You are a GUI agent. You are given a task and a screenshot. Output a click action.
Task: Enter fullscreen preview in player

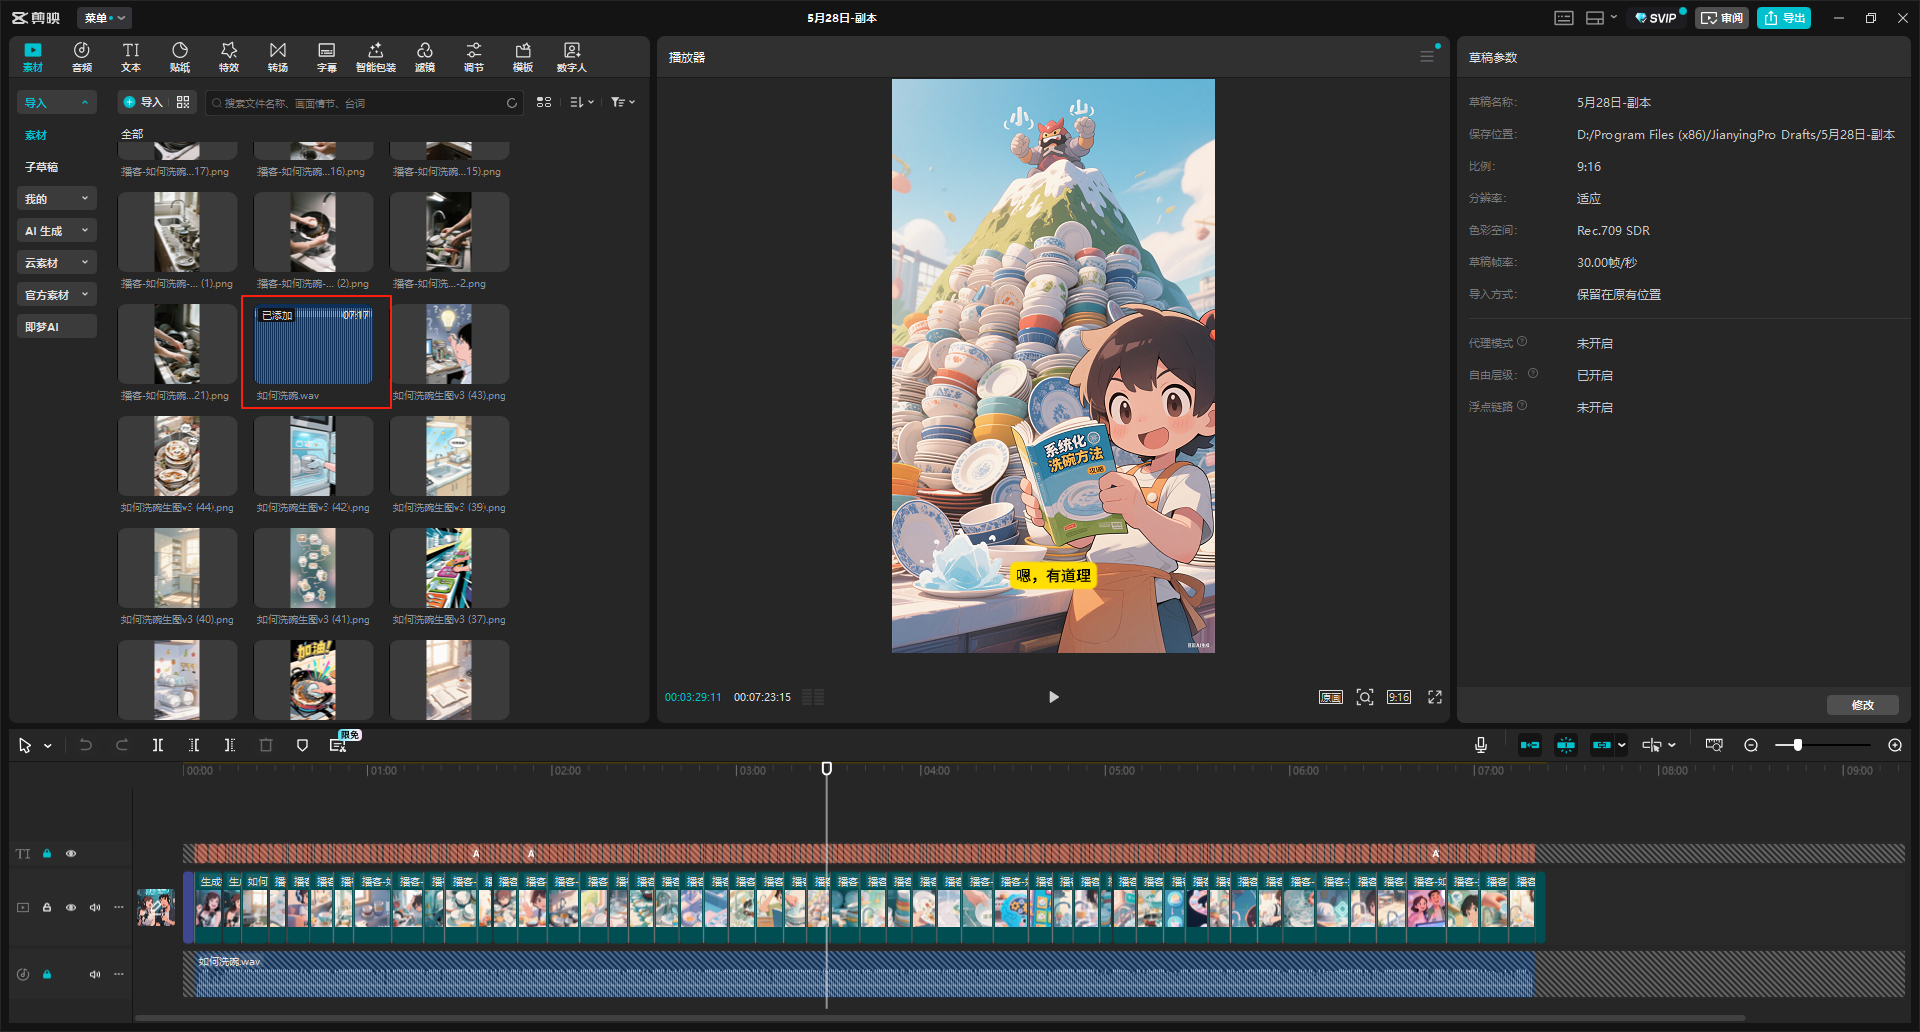coord(1435,697)
